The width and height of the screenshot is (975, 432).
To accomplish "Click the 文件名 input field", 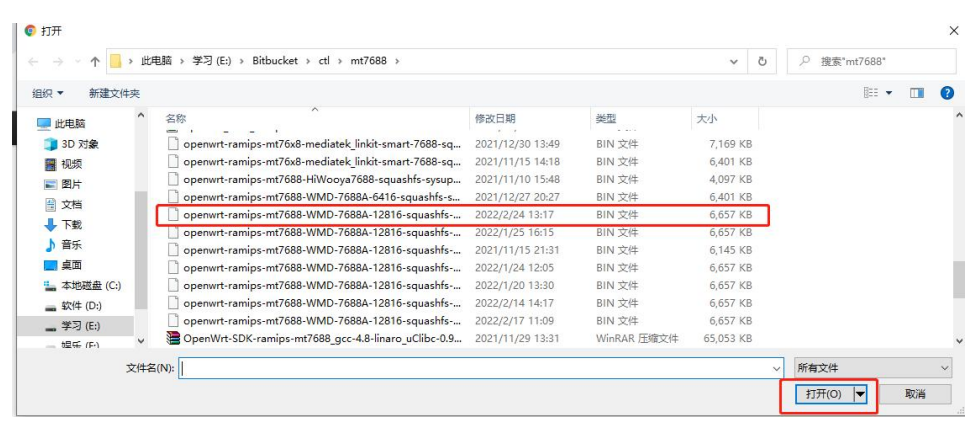I will (x=476, y=368).
